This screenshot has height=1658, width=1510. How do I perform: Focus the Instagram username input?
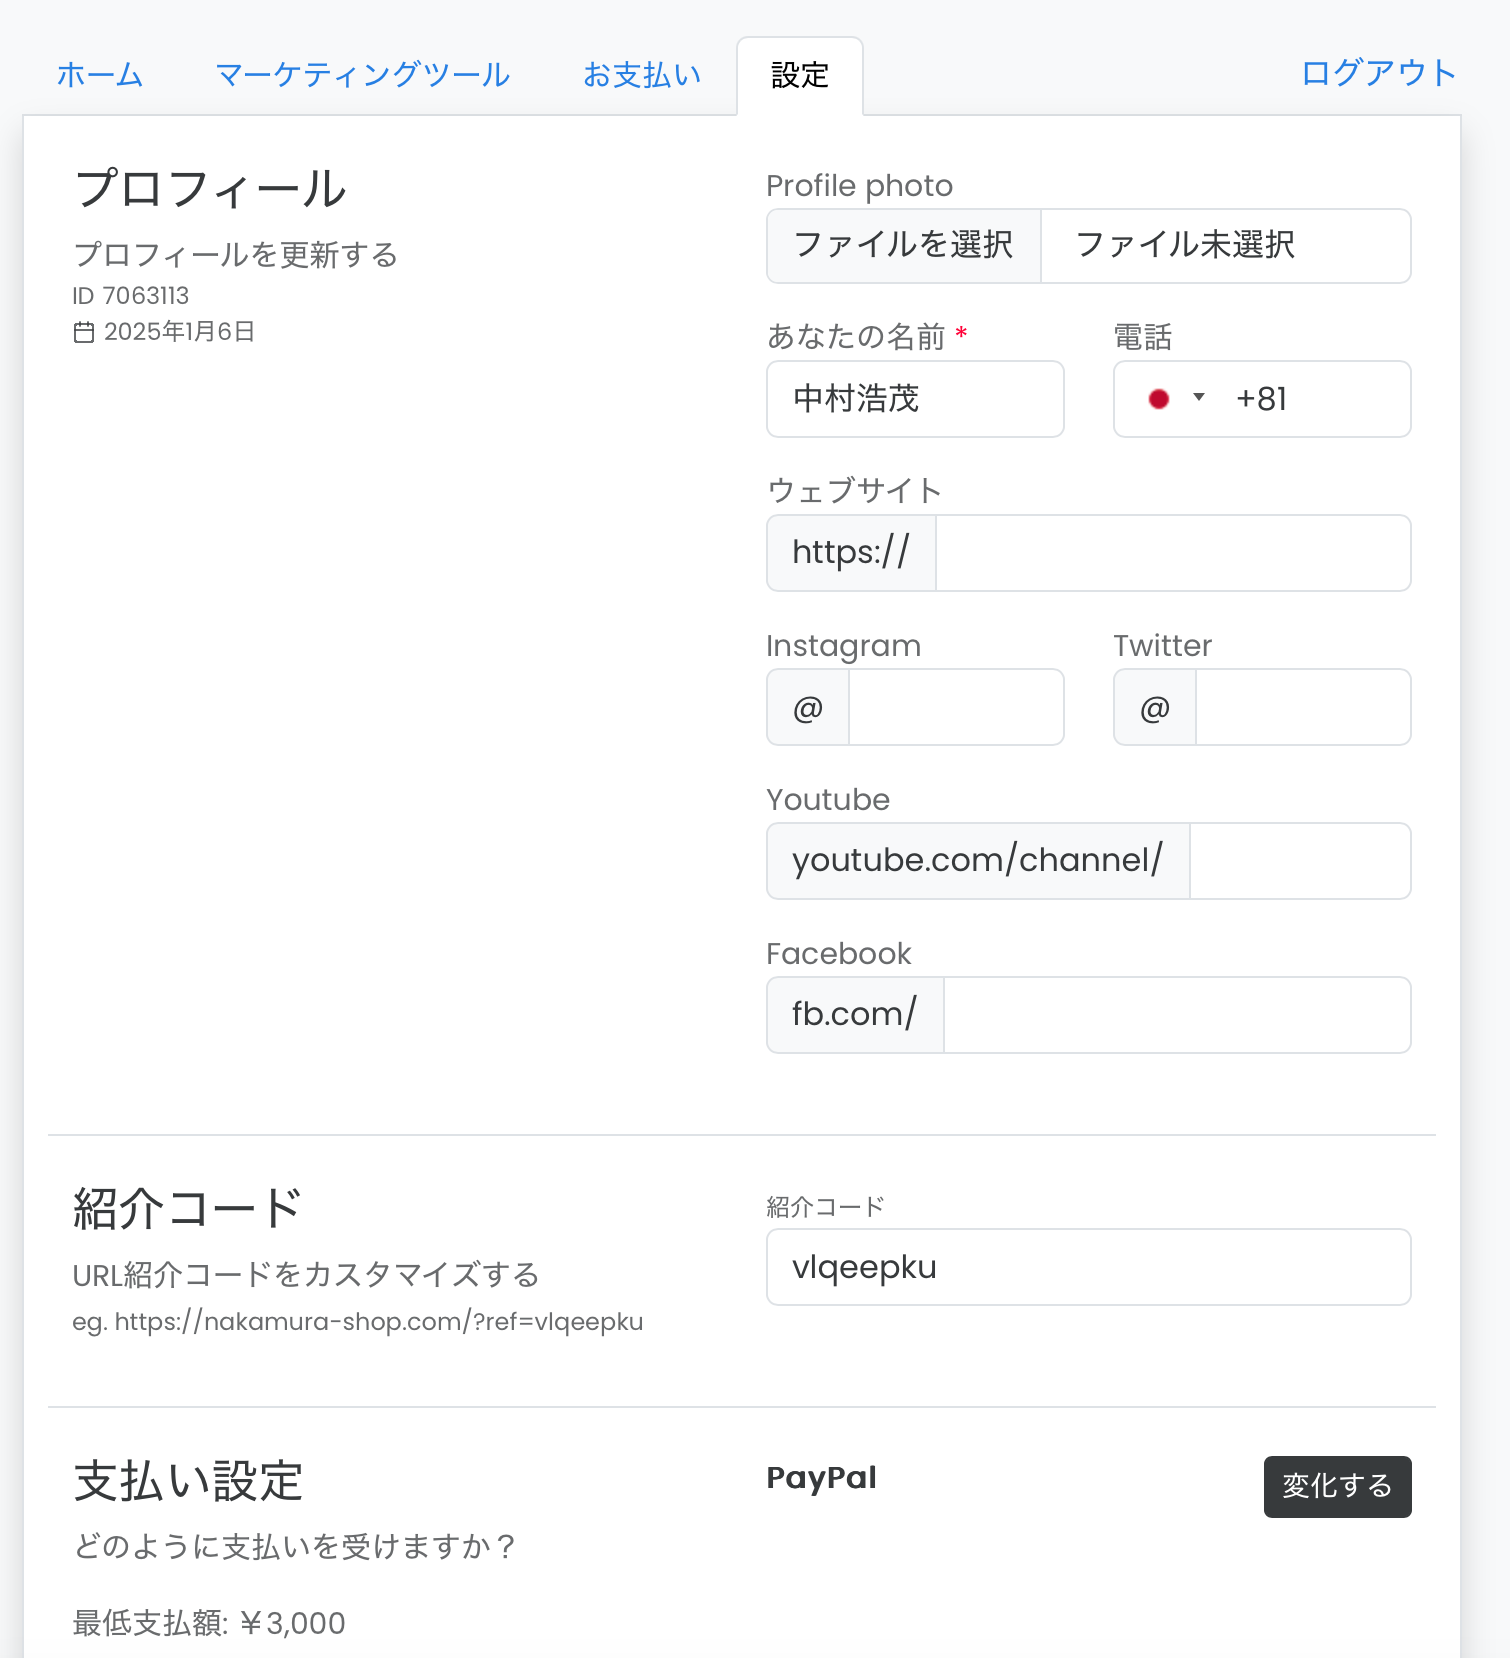coord(956,707)
